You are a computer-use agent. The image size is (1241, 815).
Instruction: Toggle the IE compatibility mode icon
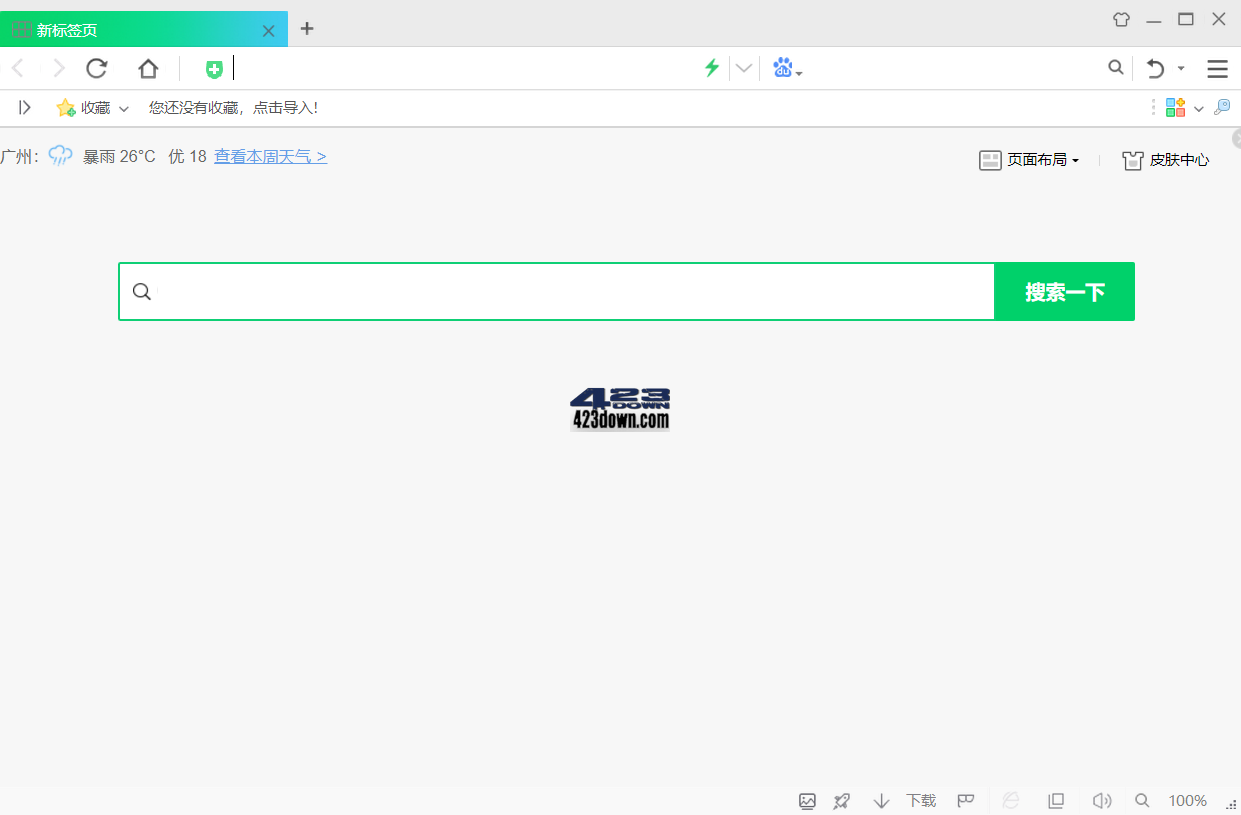(x=1010, y=800)
